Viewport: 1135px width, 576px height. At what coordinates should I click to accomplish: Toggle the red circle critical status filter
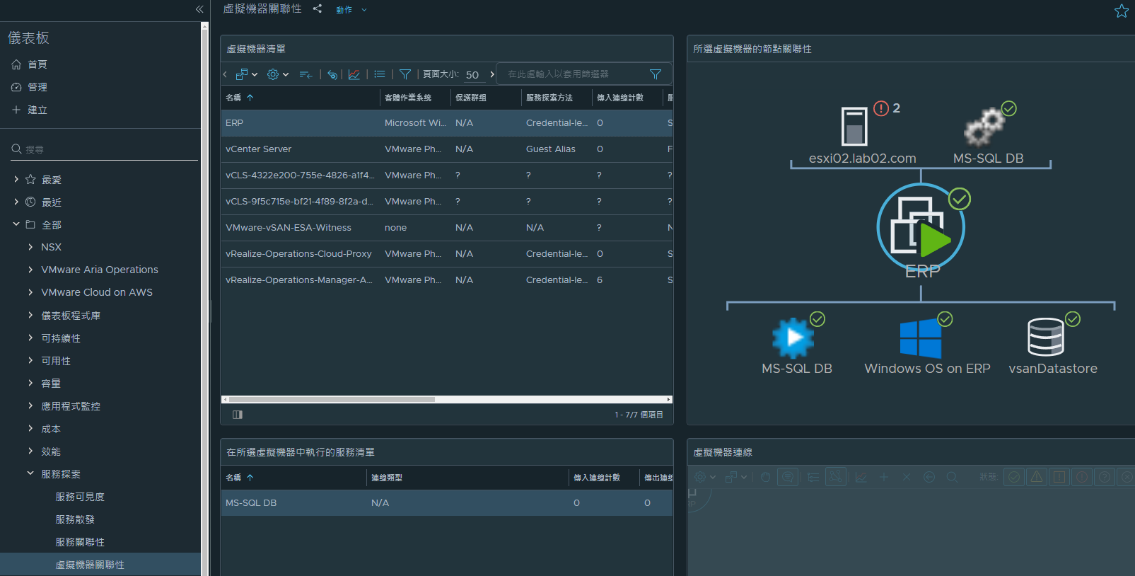click(x=1081, y=477)
